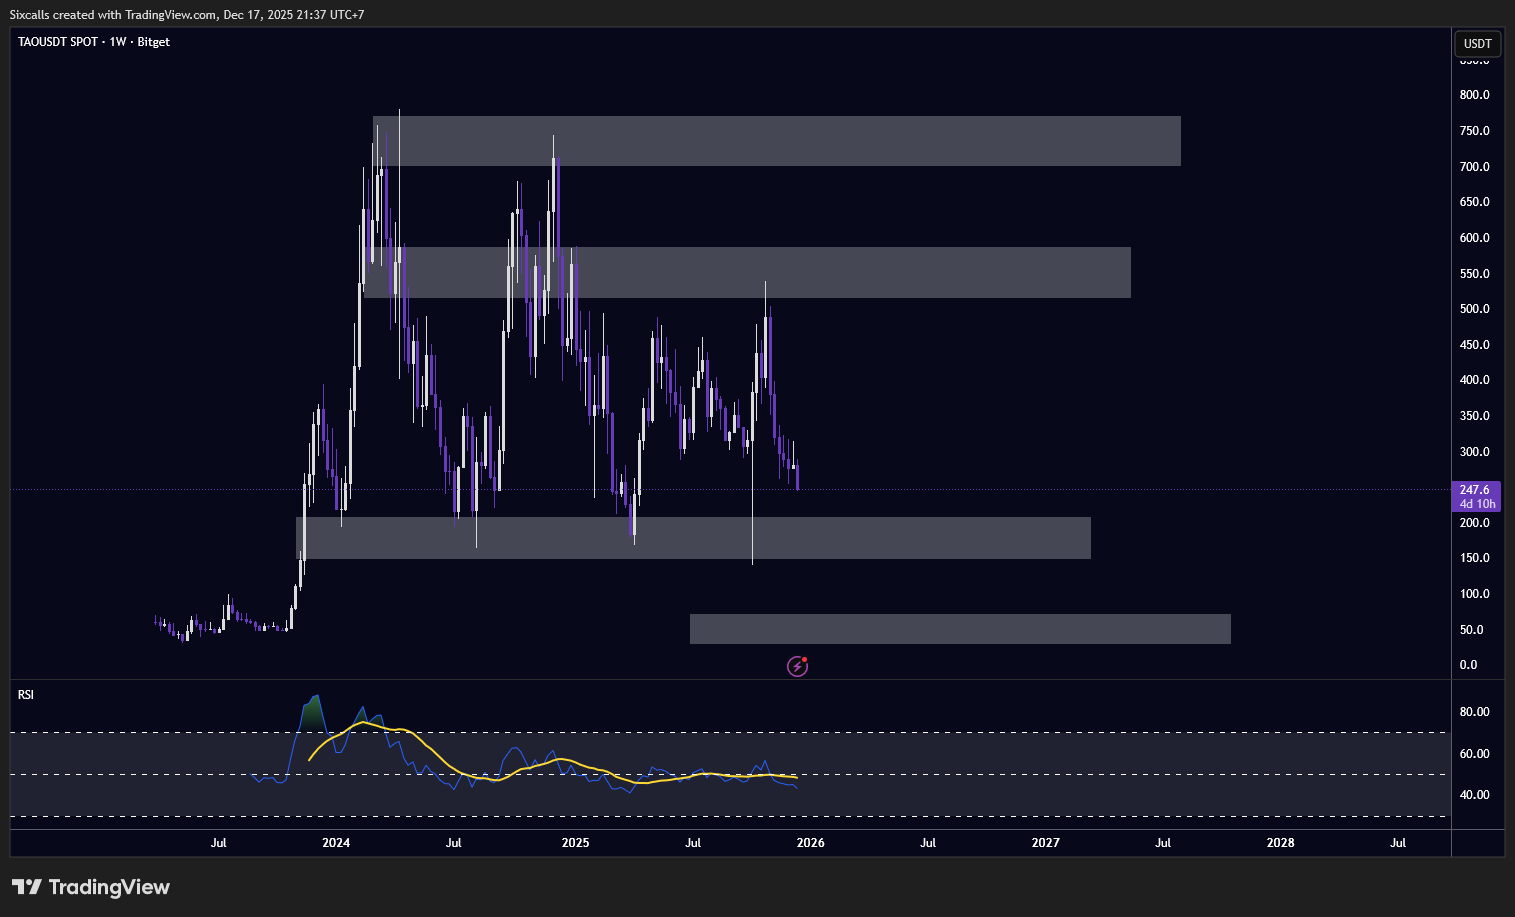Screen dimensions: 1515x917
Task: Open the USDT currency selector
Action: (x=1477, y=43)
